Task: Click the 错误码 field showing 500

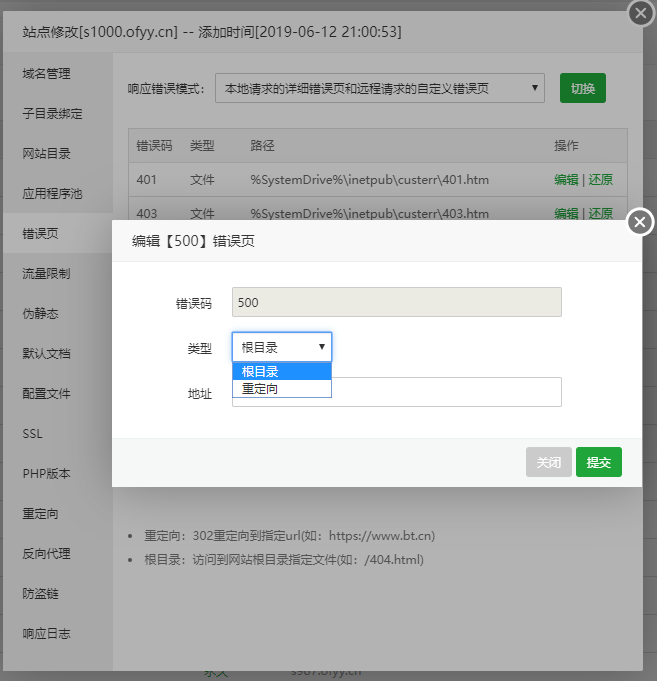Action: click(397, 302)
